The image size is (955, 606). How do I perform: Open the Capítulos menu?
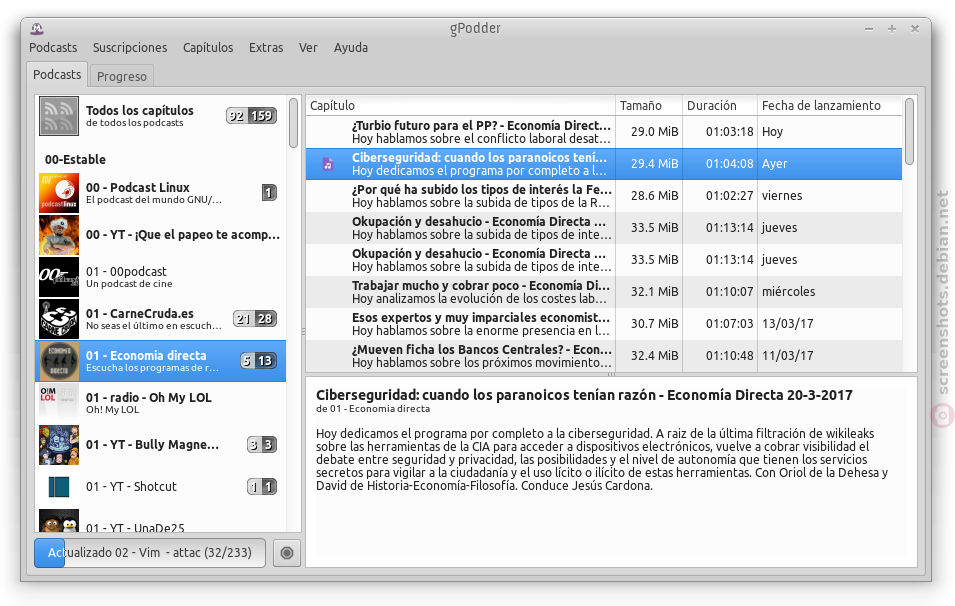coord(208,48)
